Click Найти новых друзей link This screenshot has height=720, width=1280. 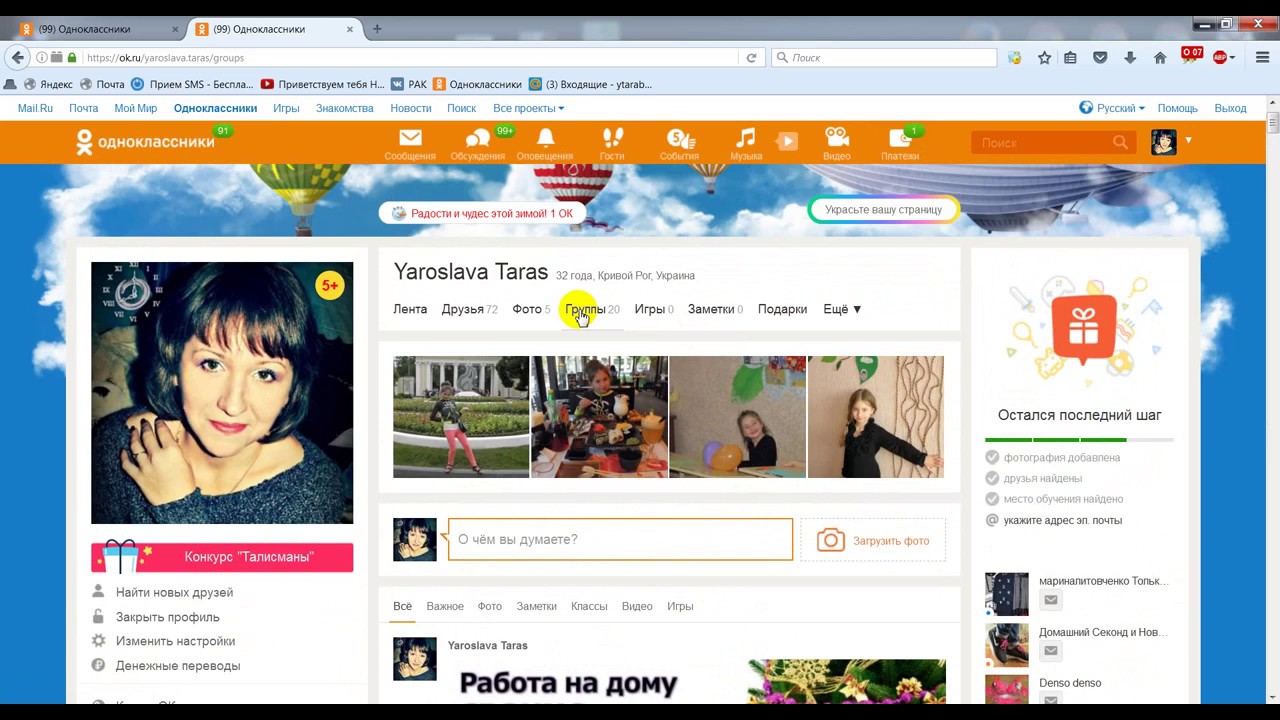point(174,592)
